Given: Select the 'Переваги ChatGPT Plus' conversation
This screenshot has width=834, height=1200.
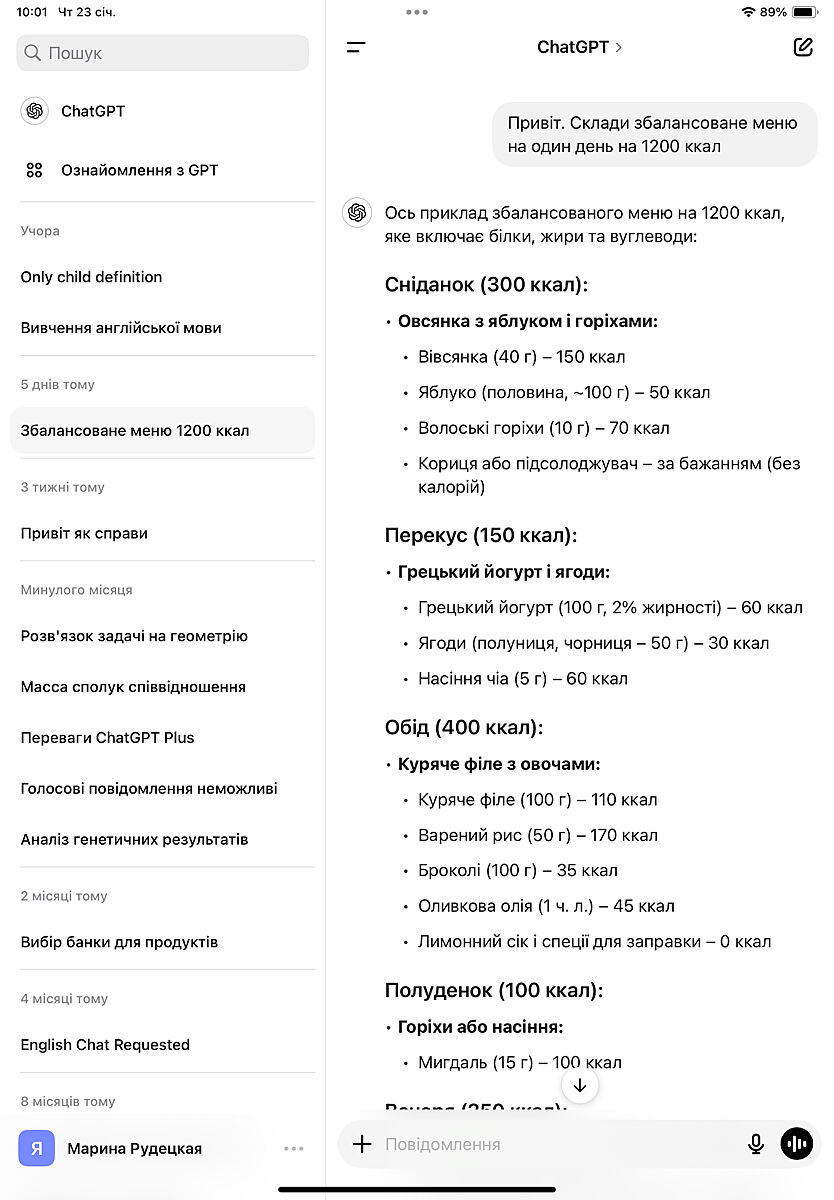Looking at the screenshot, I should click(108, 738).
